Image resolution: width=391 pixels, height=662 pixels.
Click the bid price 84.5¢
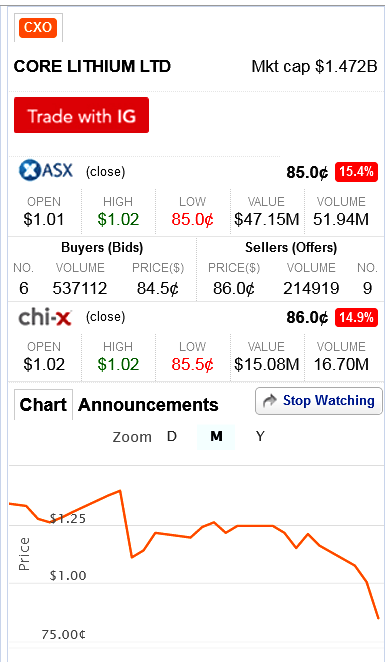157,288
